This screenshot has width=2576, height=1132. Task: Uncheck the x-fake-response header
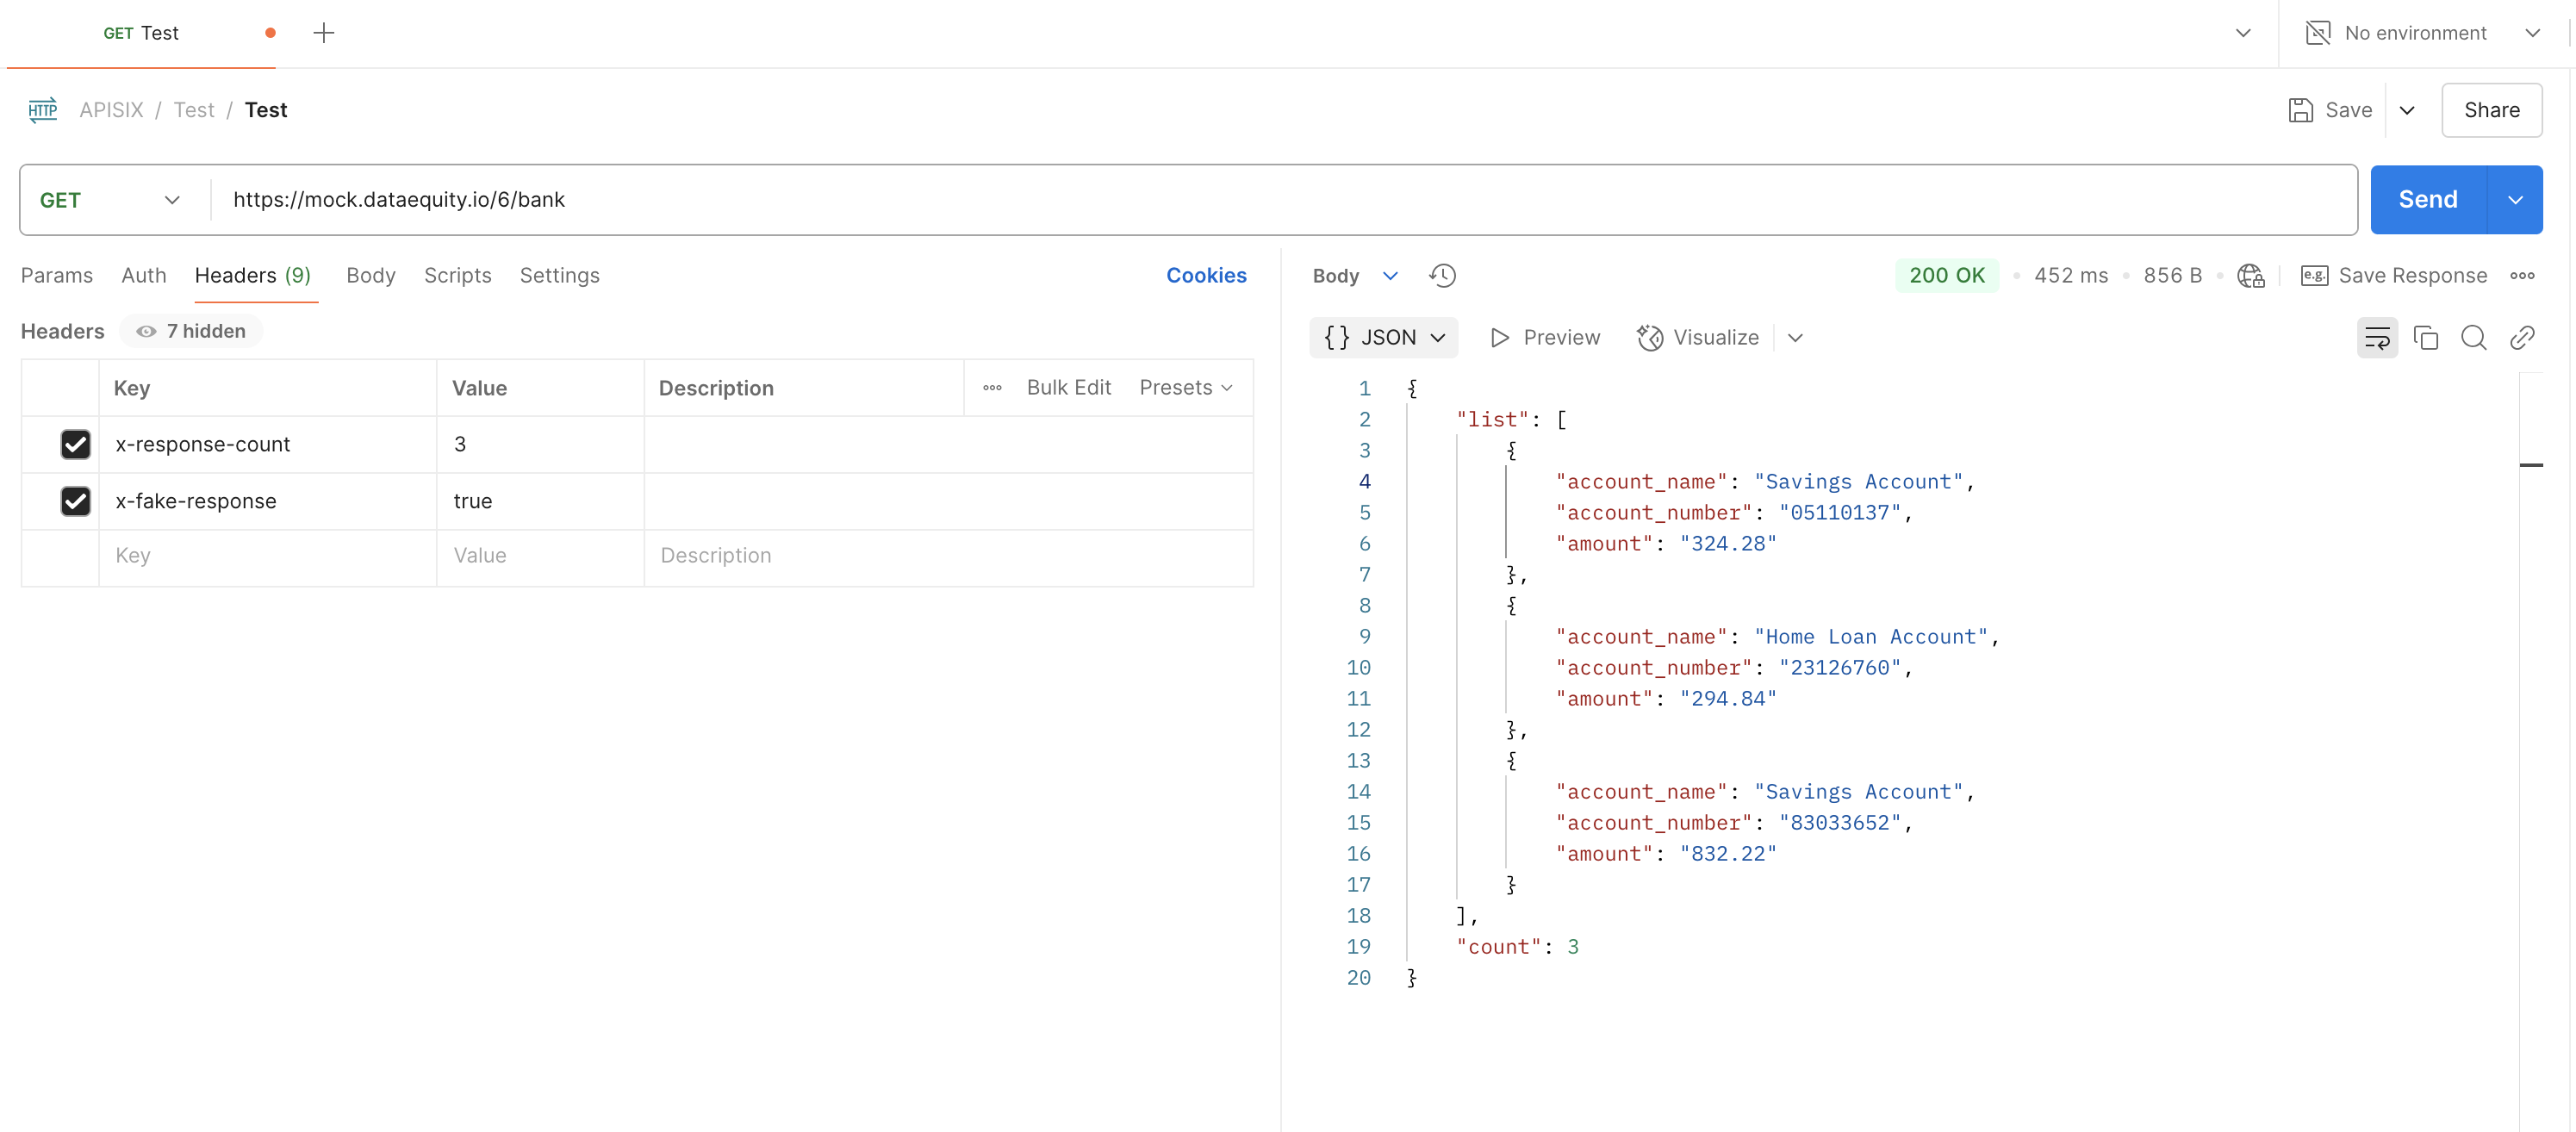click(75, 501)
